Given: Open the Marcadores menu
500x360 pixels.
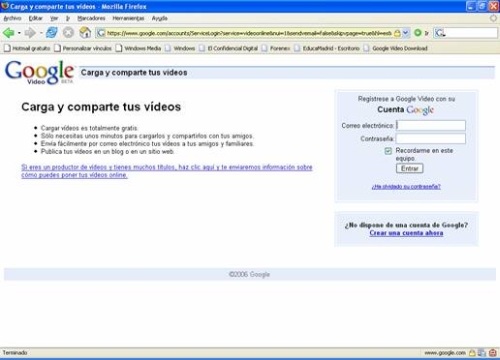Looking at the screenshot, I should (x=91, y=18).
